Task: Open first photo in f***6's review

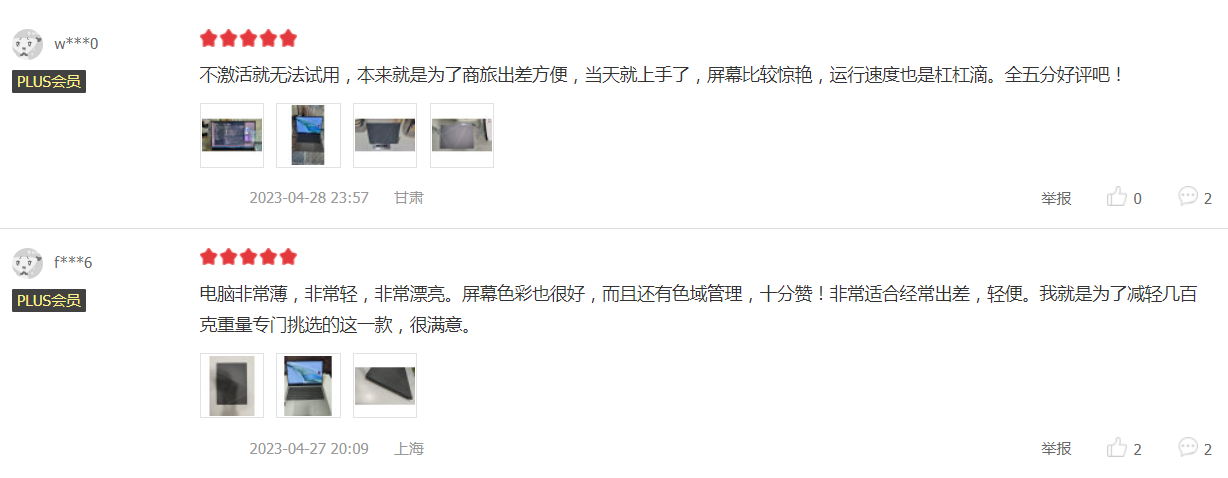Action: pos(232,385)
